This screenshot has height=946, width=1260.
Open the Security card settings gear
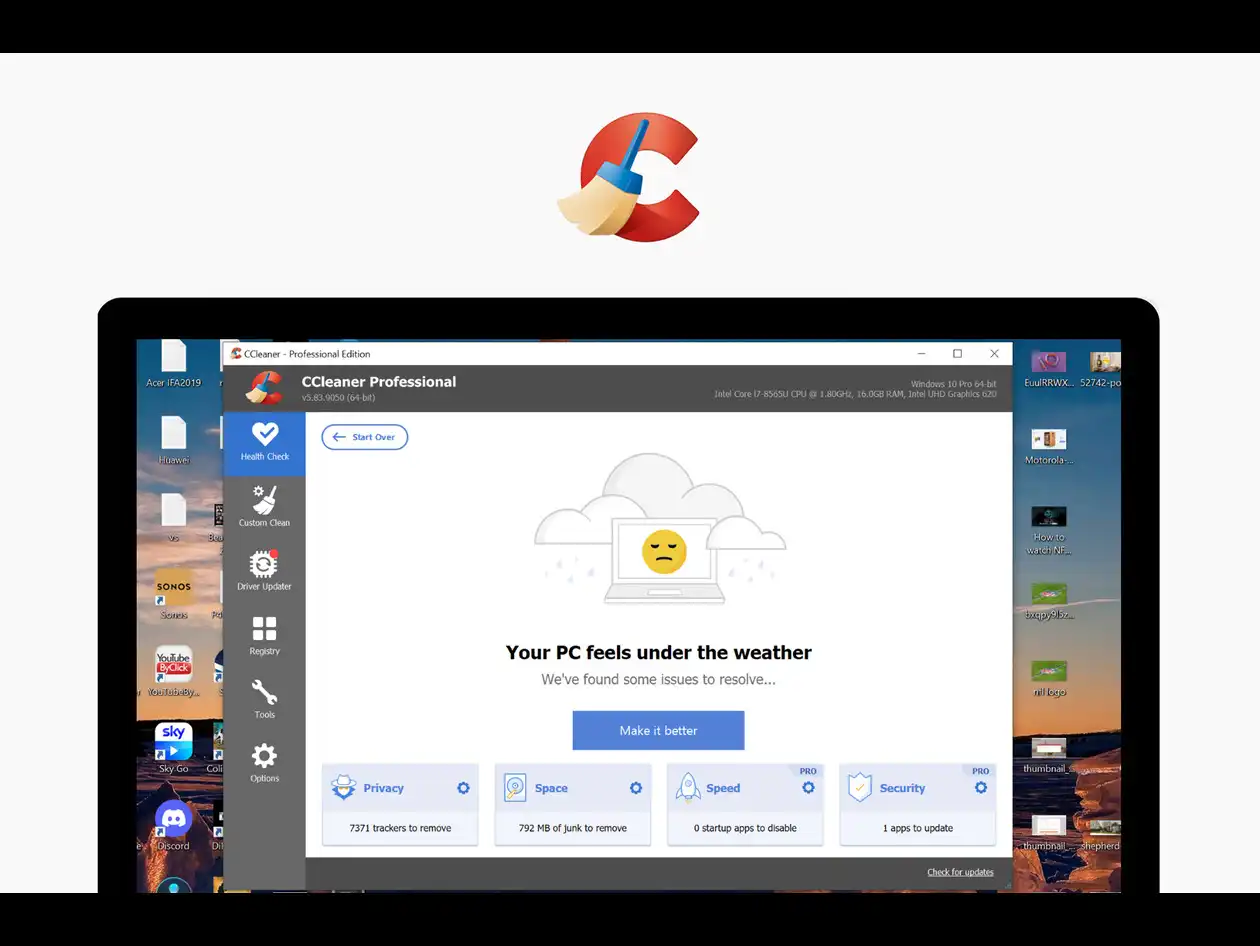[x=981, y=788]
